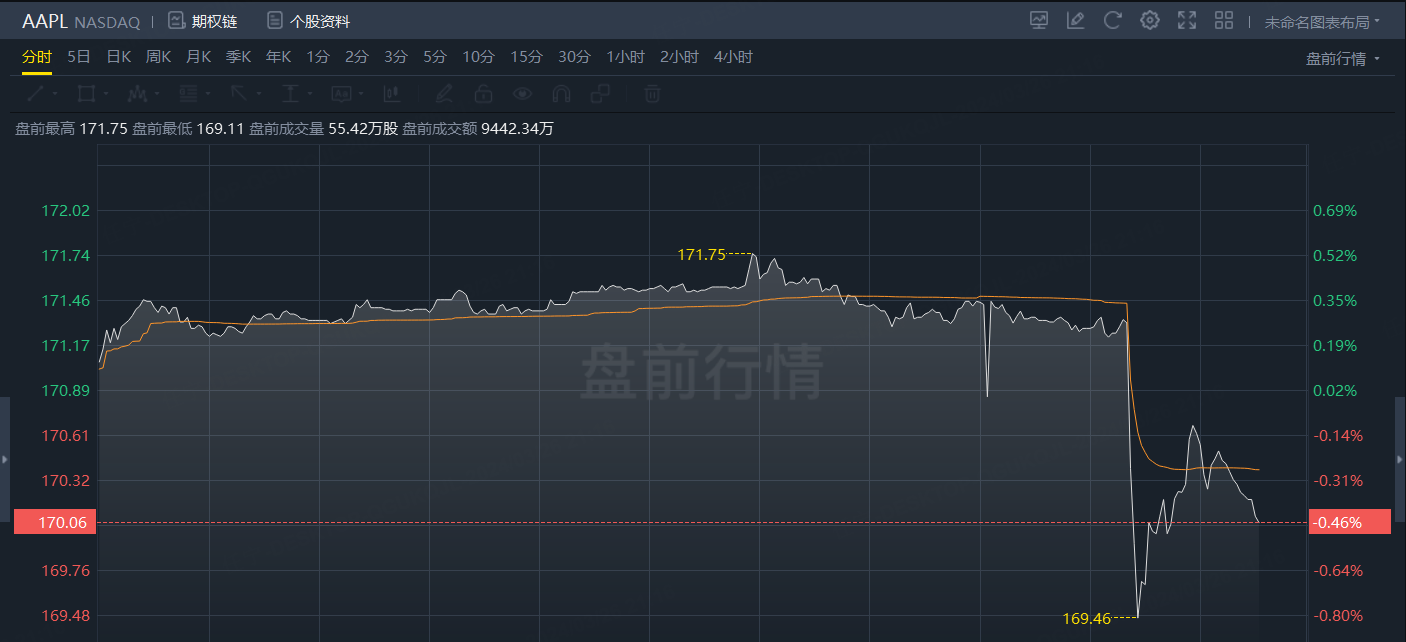The width and height of the screenshot is (1406, 642).
Task: Click the 169.46 low marker on chart
Action: pyautogui.click(x=1087, y=618)
